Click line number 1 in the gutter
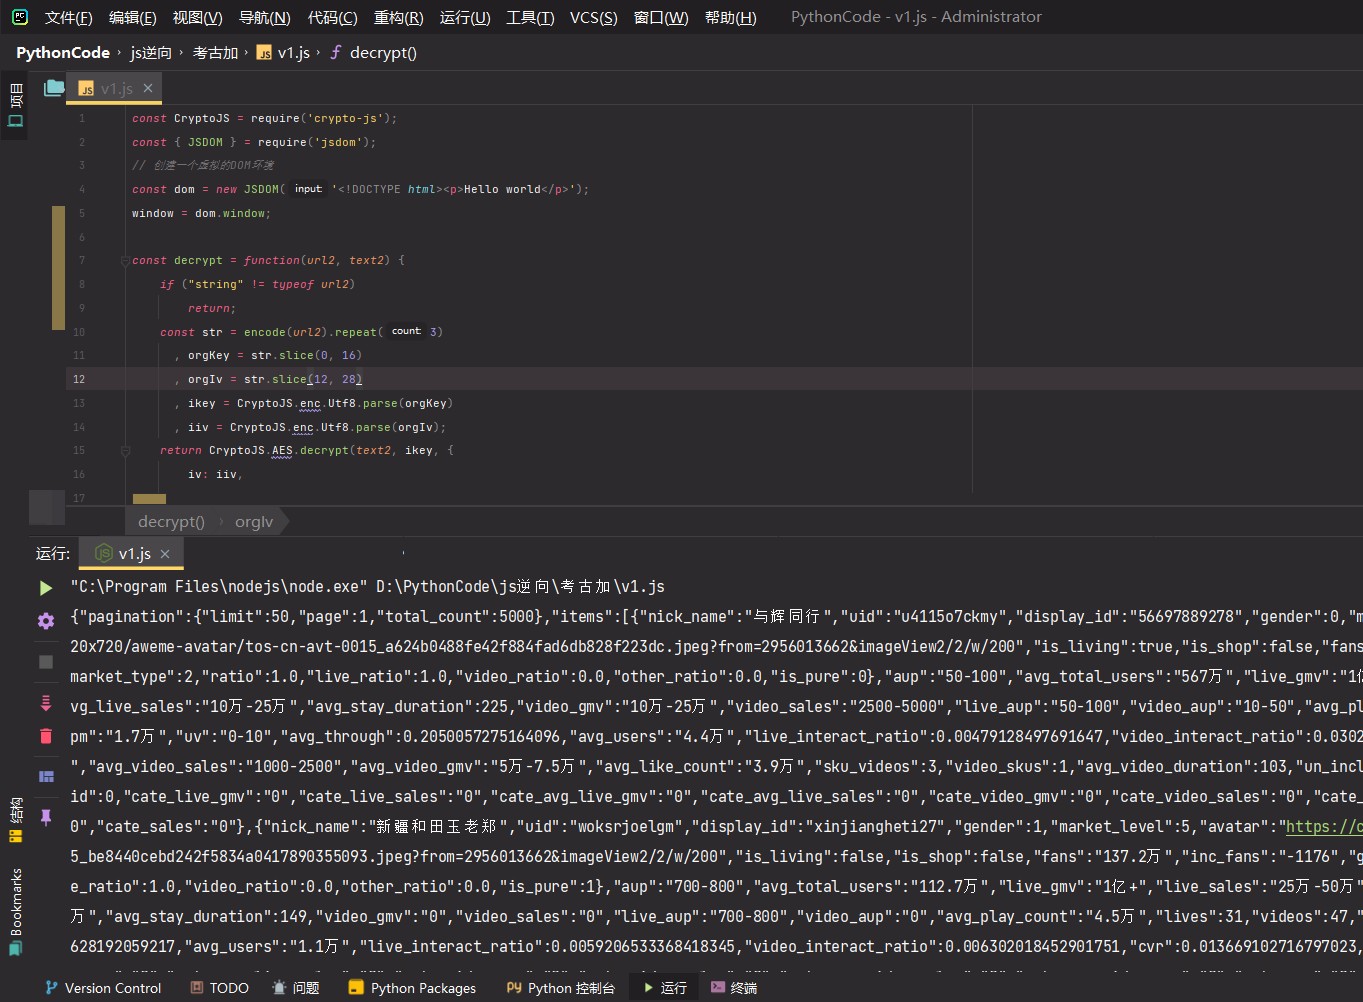This screenshot has height=1002, width=1363. pos(82,119)
